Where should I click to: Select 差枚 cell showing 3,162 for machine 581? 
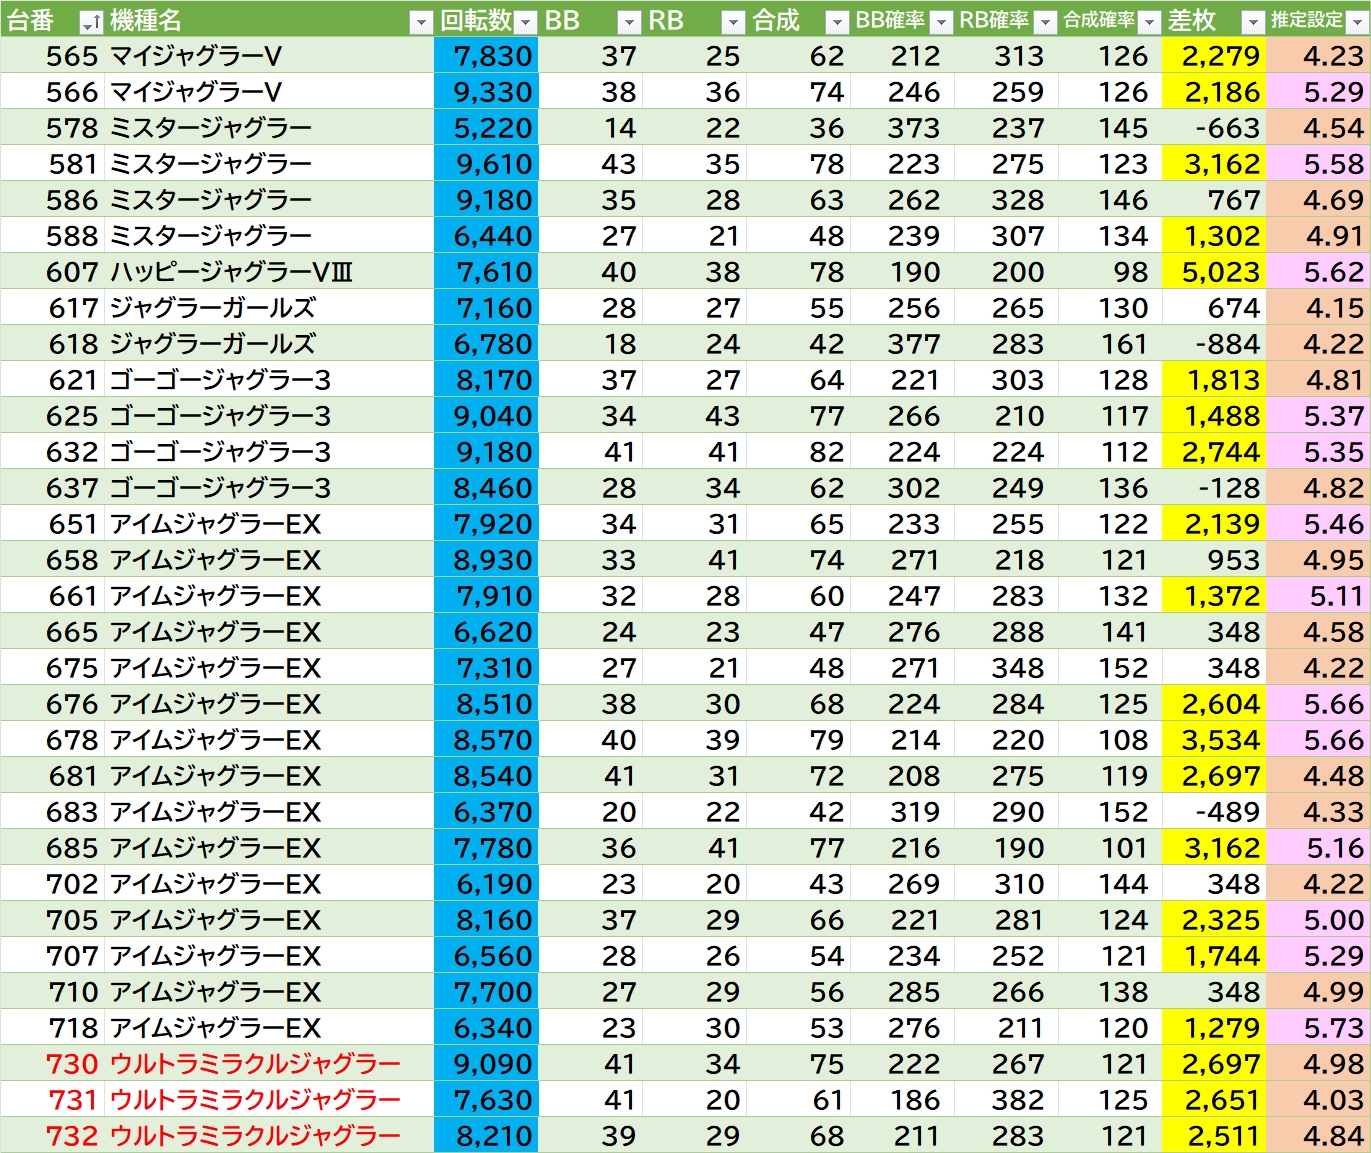tap(1214, 164)
